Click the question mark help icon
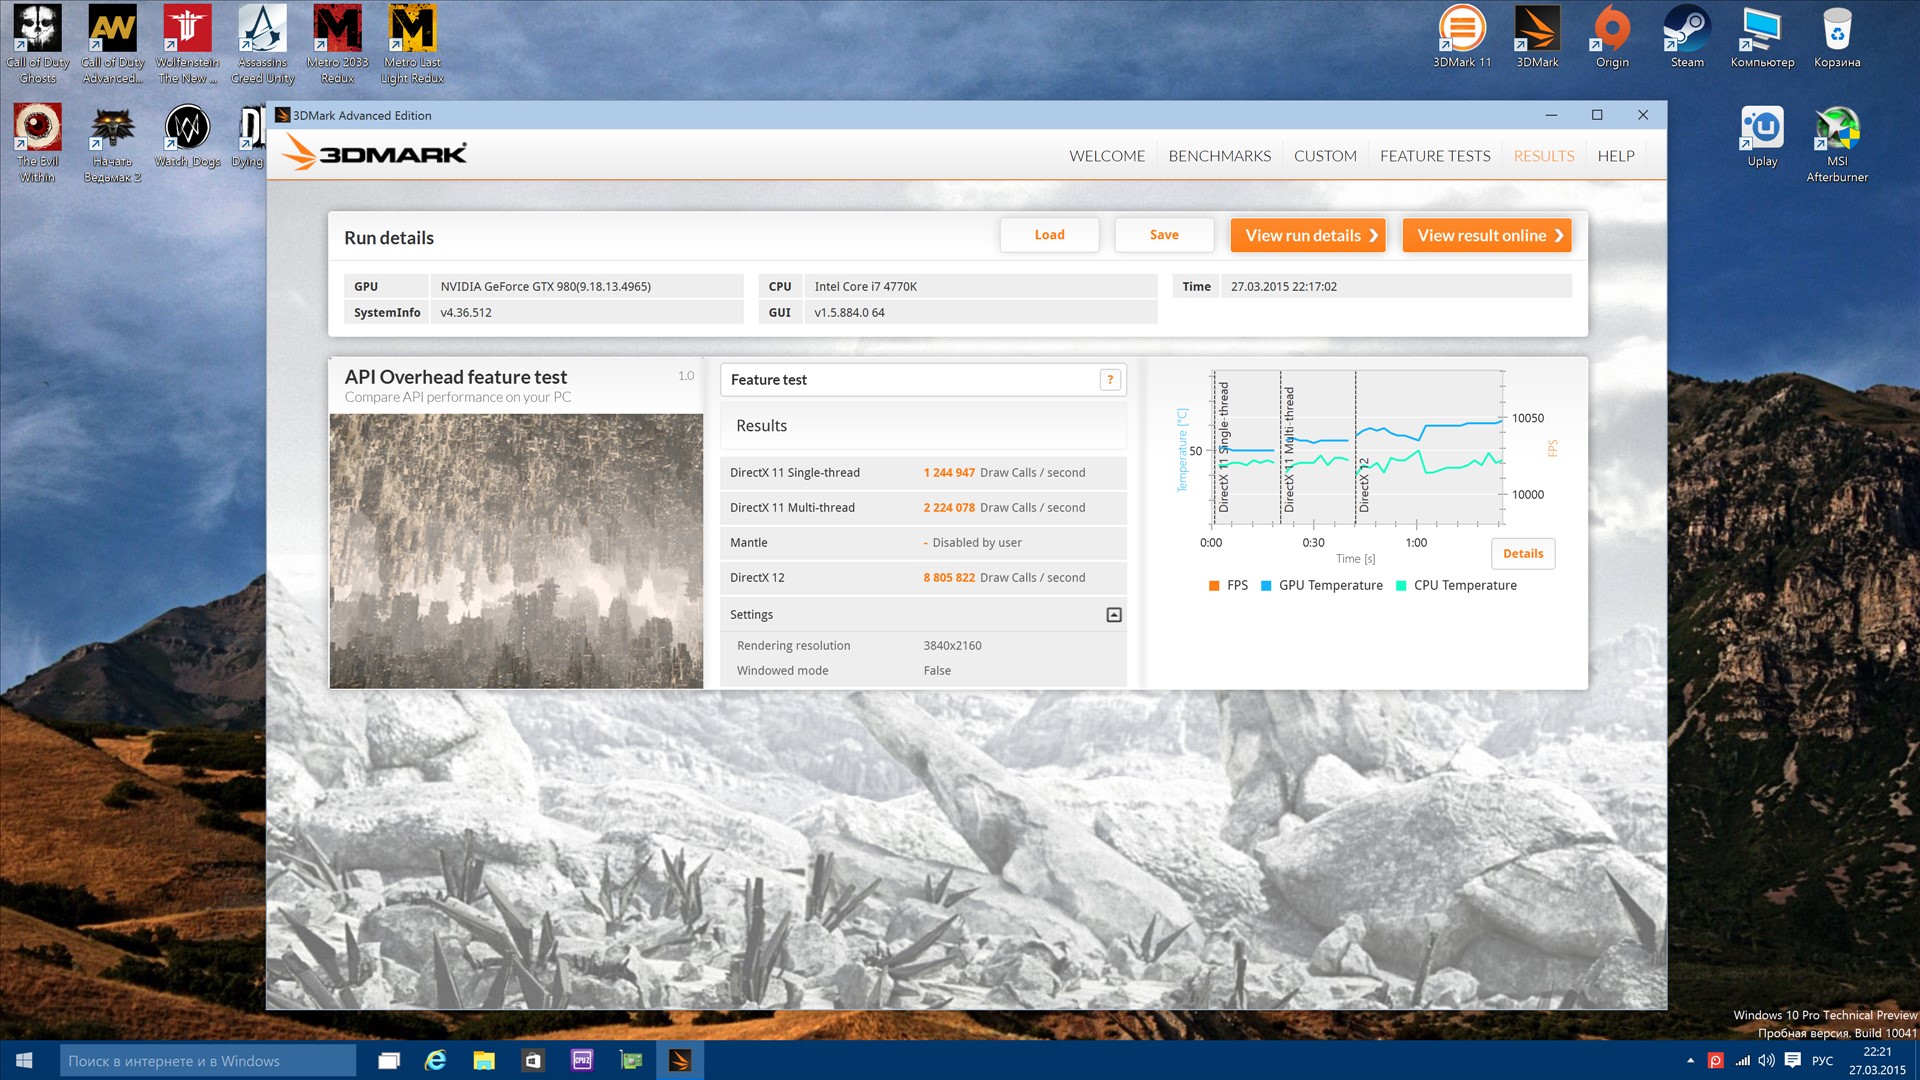The image size is (1920, 1080). [1110, 380]
